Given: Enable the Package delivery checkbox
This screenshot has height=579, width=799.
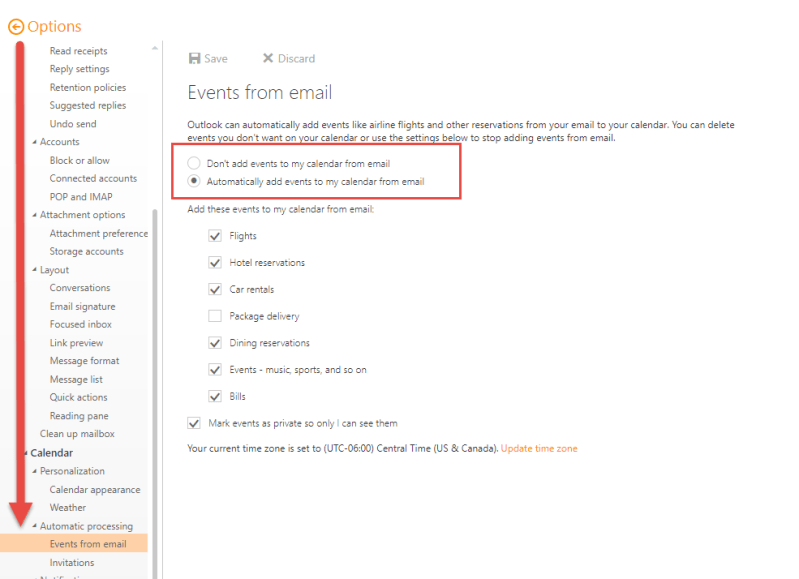Looking at the screenshot, I should (214, 316).
